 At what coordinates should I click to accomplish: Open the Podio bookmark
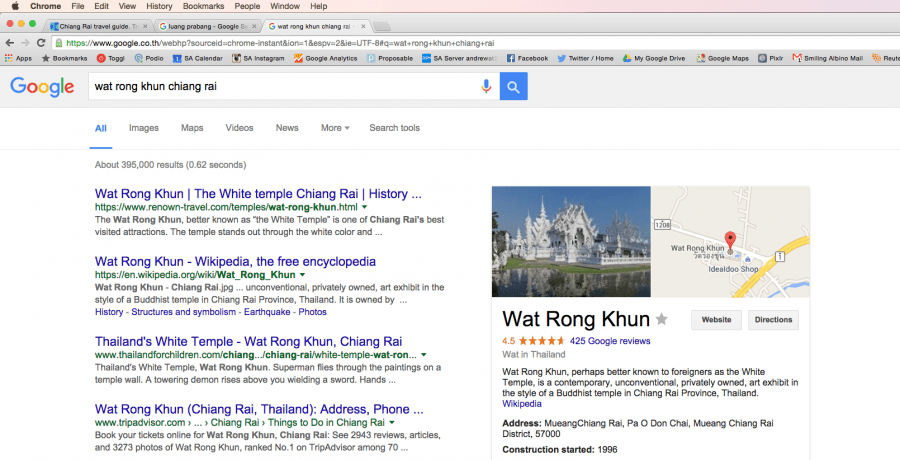tap(149, 58)
